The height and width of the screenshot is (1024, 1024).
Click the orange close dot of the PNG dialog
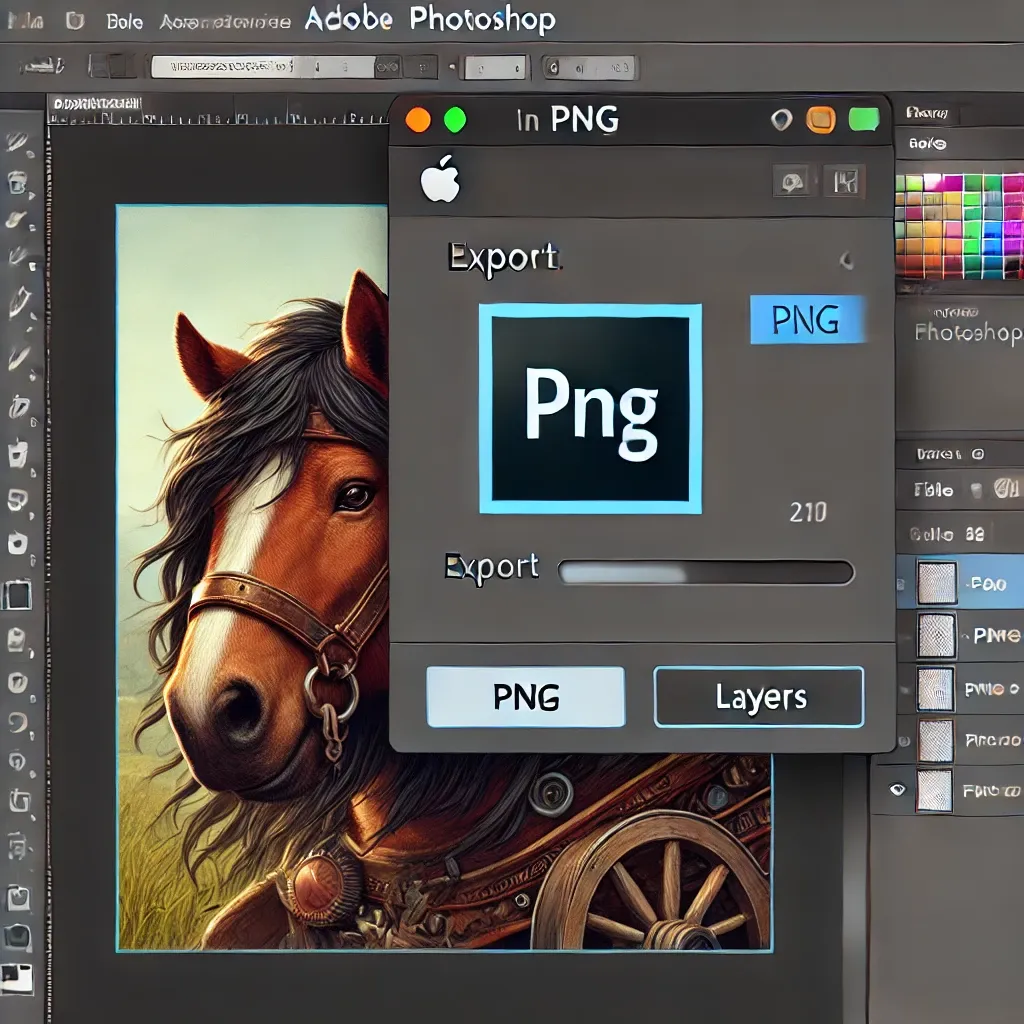click(x=418, y=120)
